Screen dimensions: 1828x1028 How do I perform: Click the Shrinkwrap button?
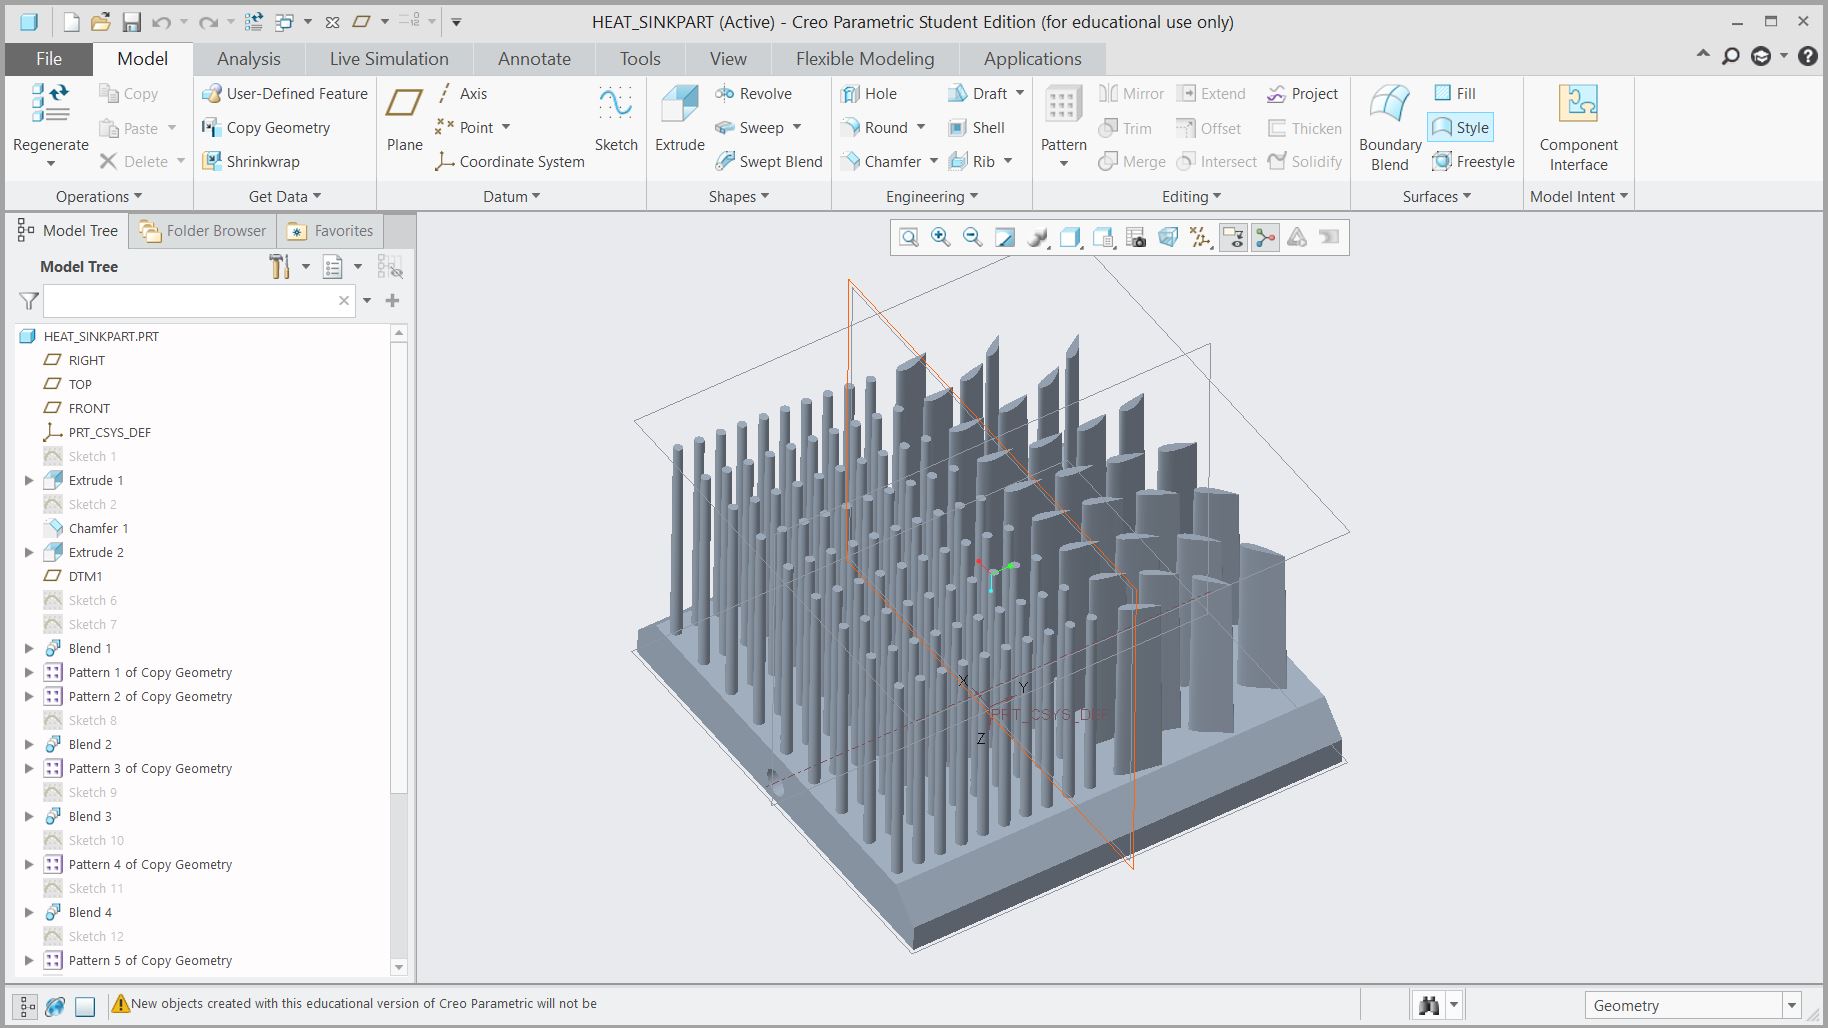pos(251,162)
